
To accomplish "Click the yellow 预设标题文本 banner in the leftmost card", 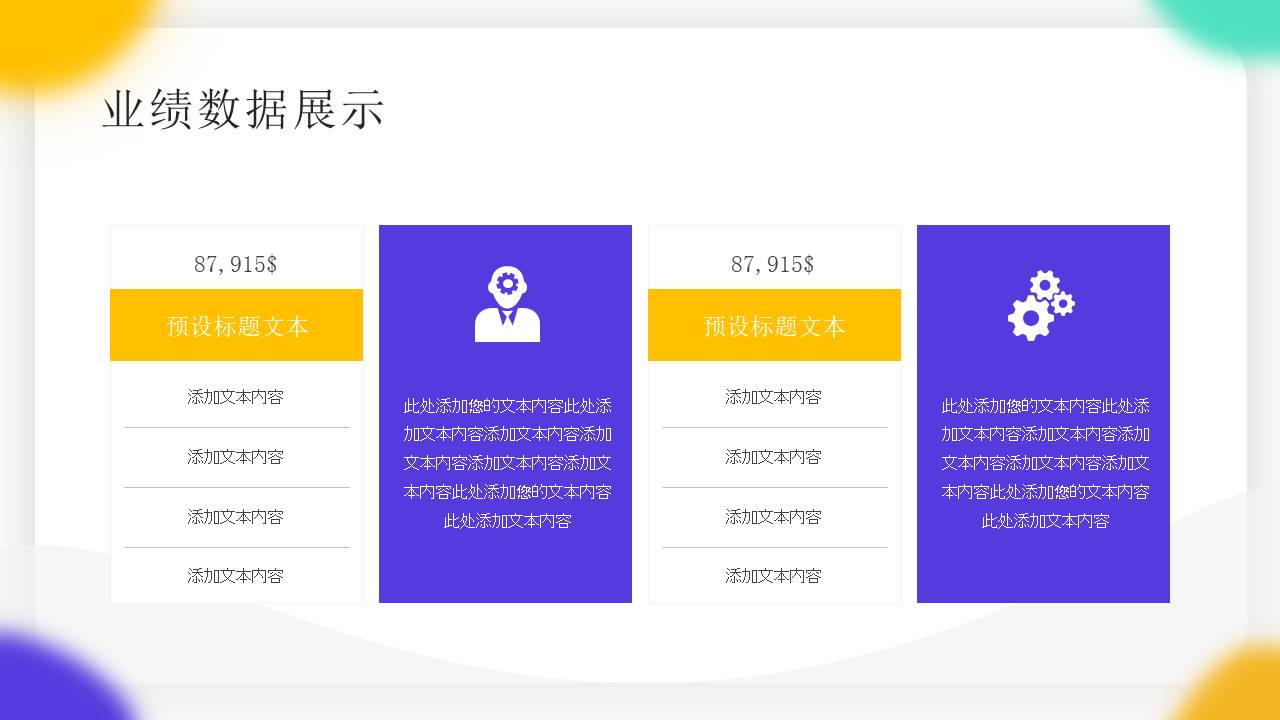I will pyautogui.click(x=237, y=326).
